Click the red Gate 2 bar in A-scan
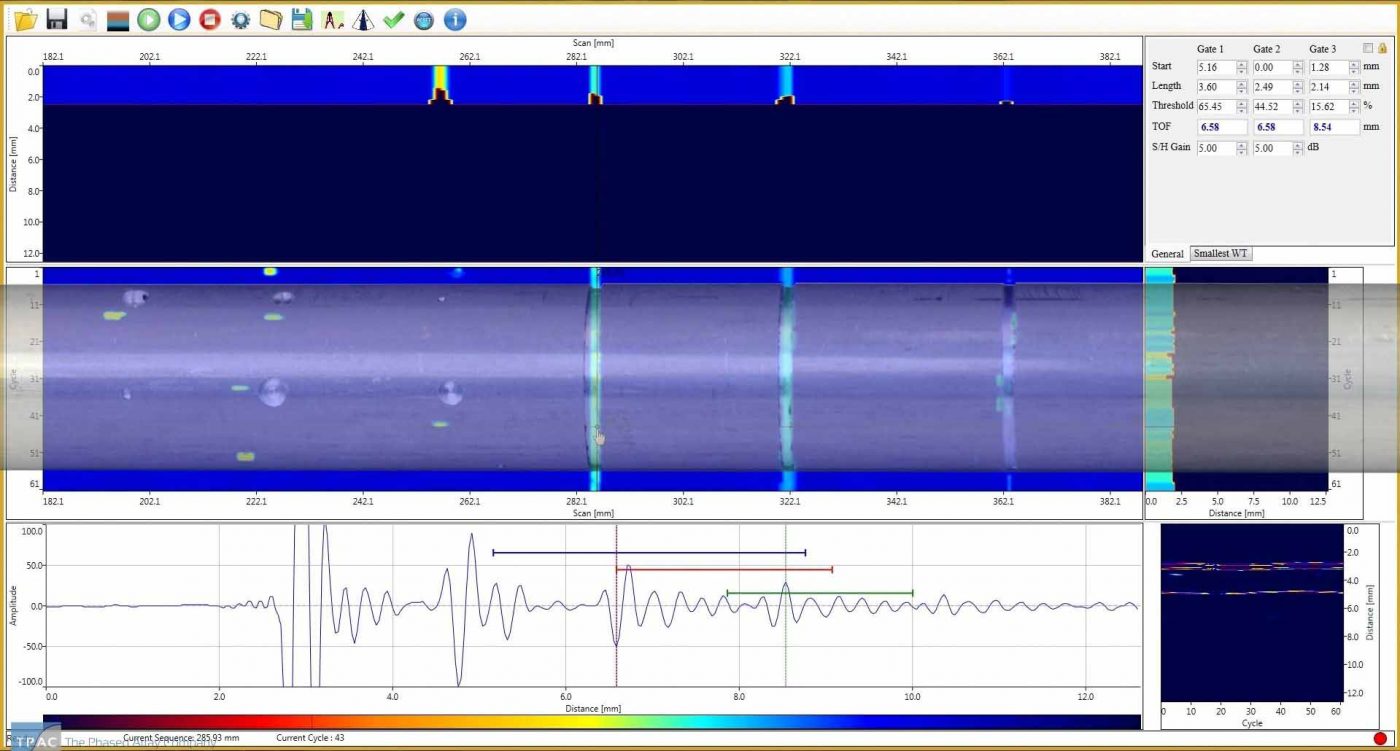 tap(724, 569)
